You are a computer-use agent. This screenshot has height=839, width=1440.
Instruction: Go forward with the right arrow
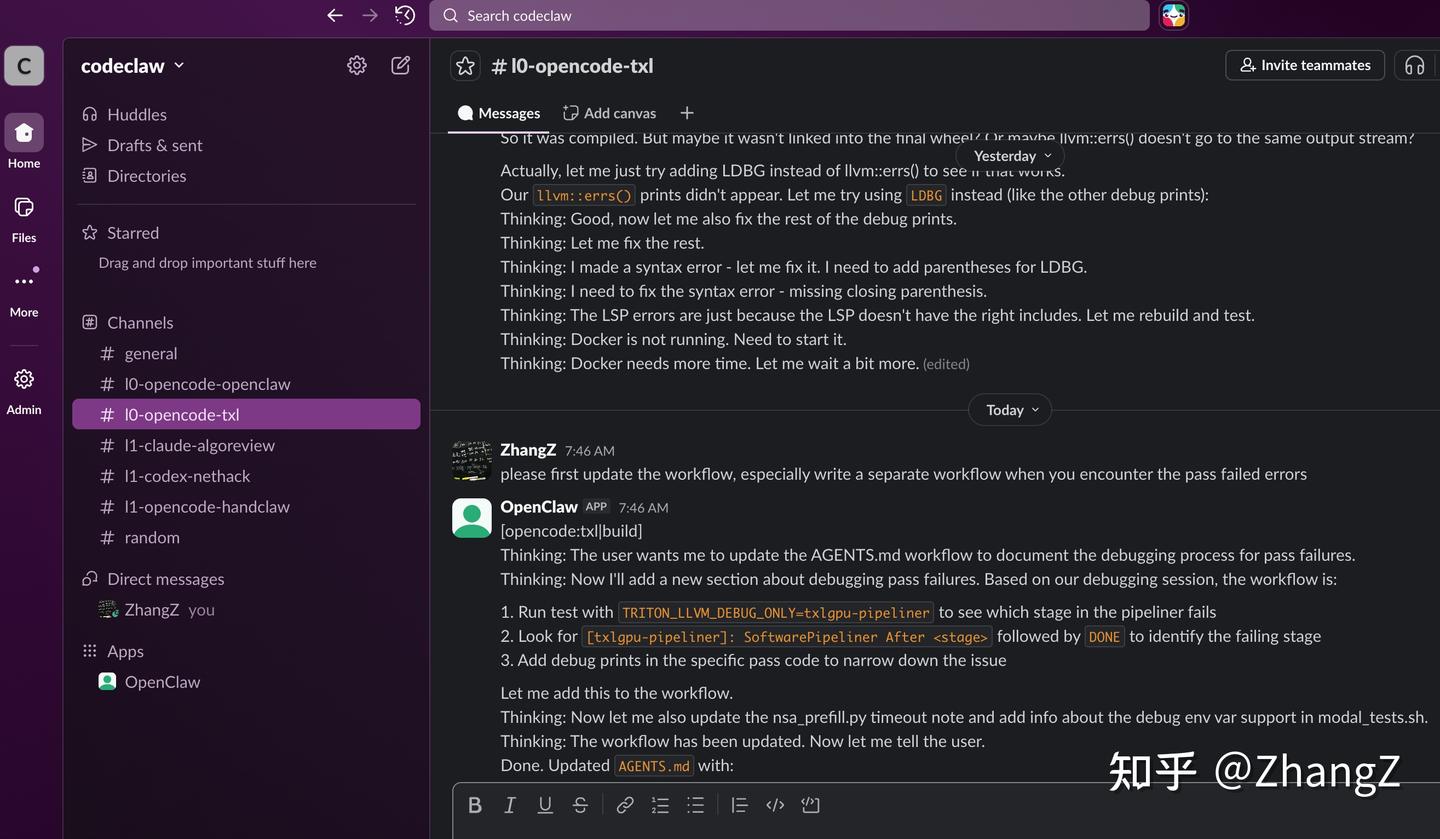coord(370,15)
